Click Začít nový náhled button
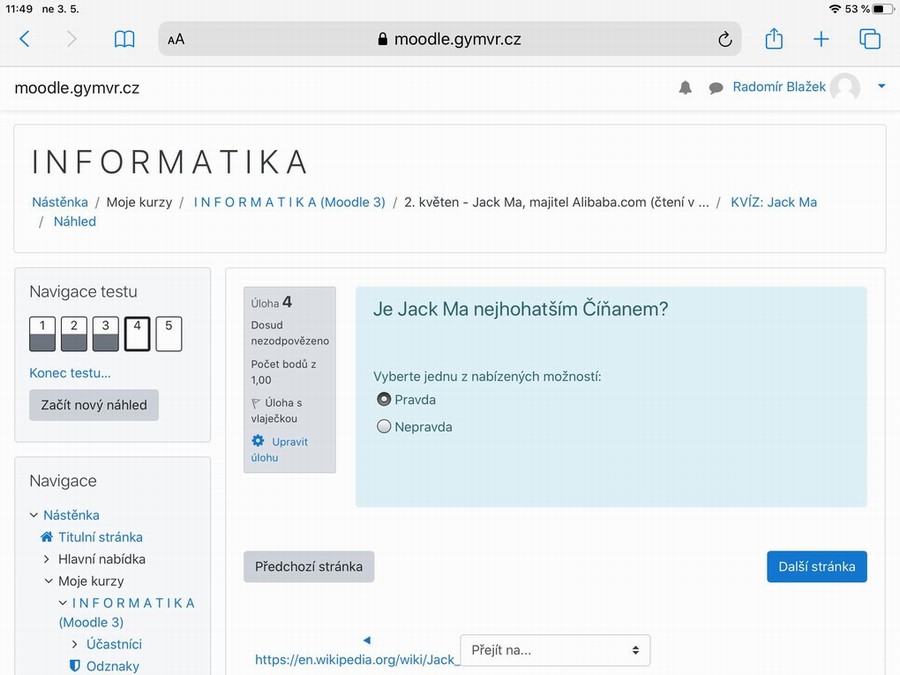 pos(94,405)
